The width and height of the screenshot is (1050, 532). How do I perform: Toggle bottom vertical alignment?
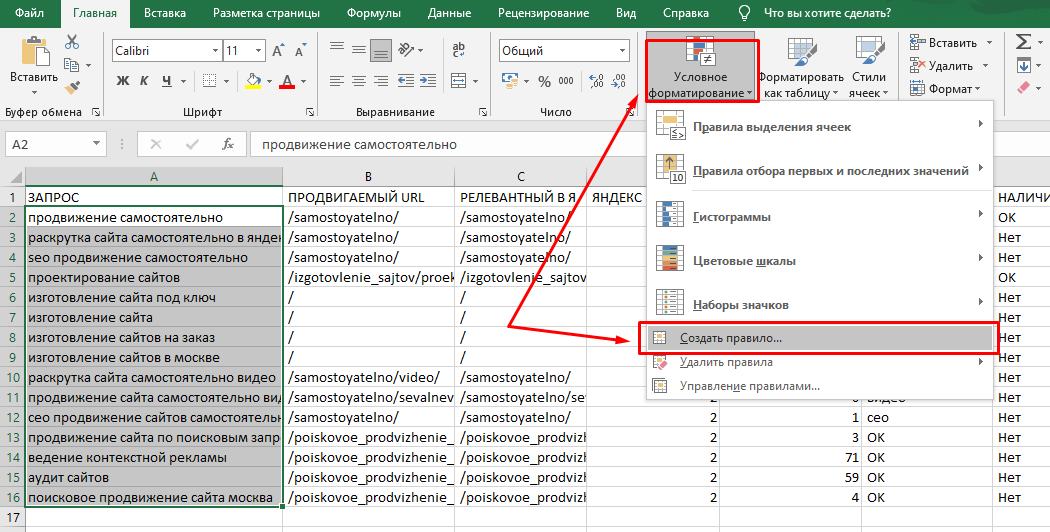coord(381,50)
